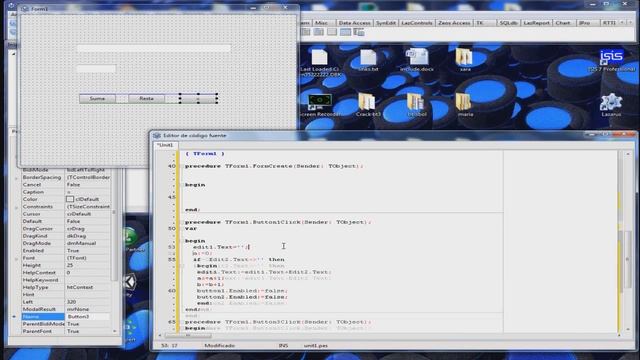The width and height of the screenshot is (640, 360).
Task: Click the source editor horizontal scrollbar thumb
Action: coord(188,336)
